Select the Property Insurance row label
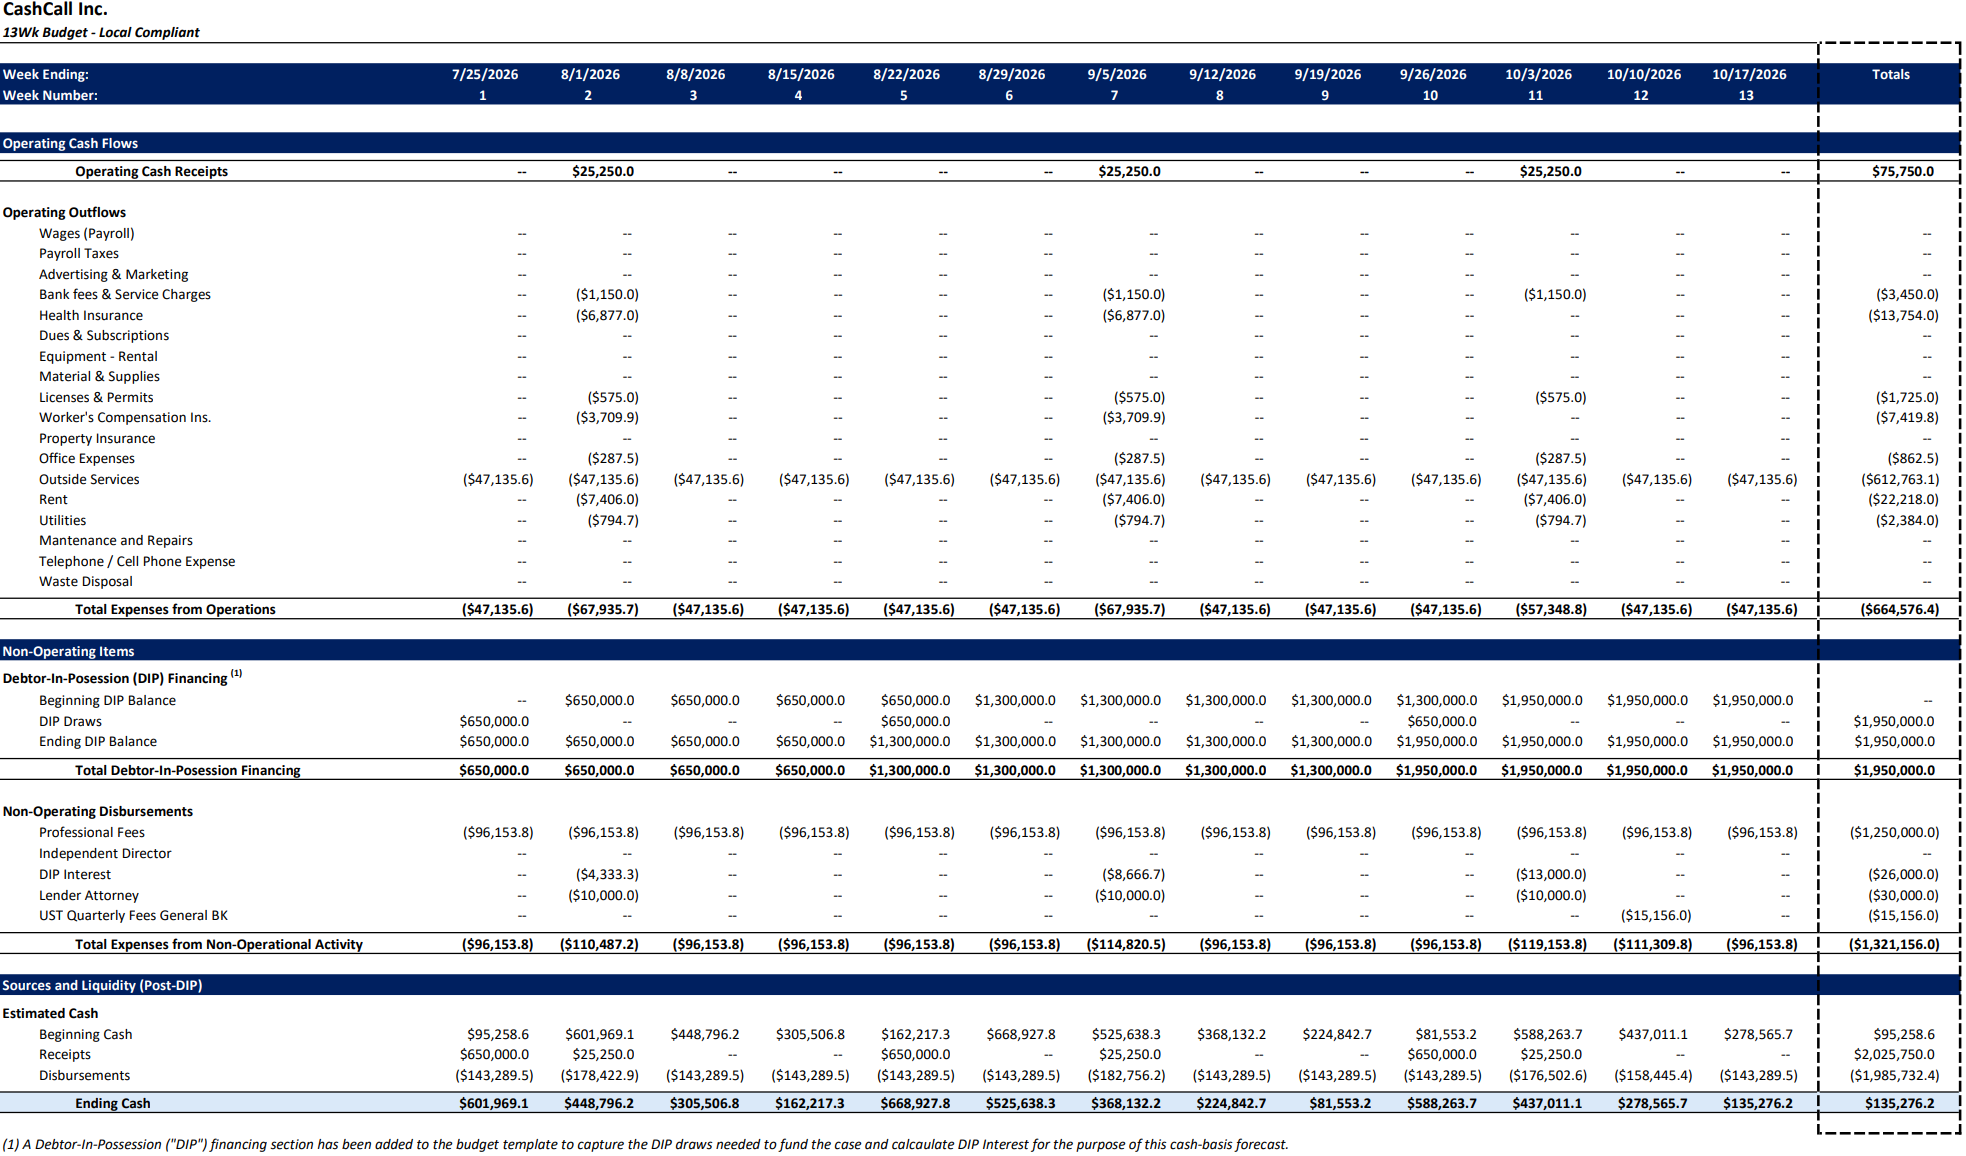 point(97,438)
